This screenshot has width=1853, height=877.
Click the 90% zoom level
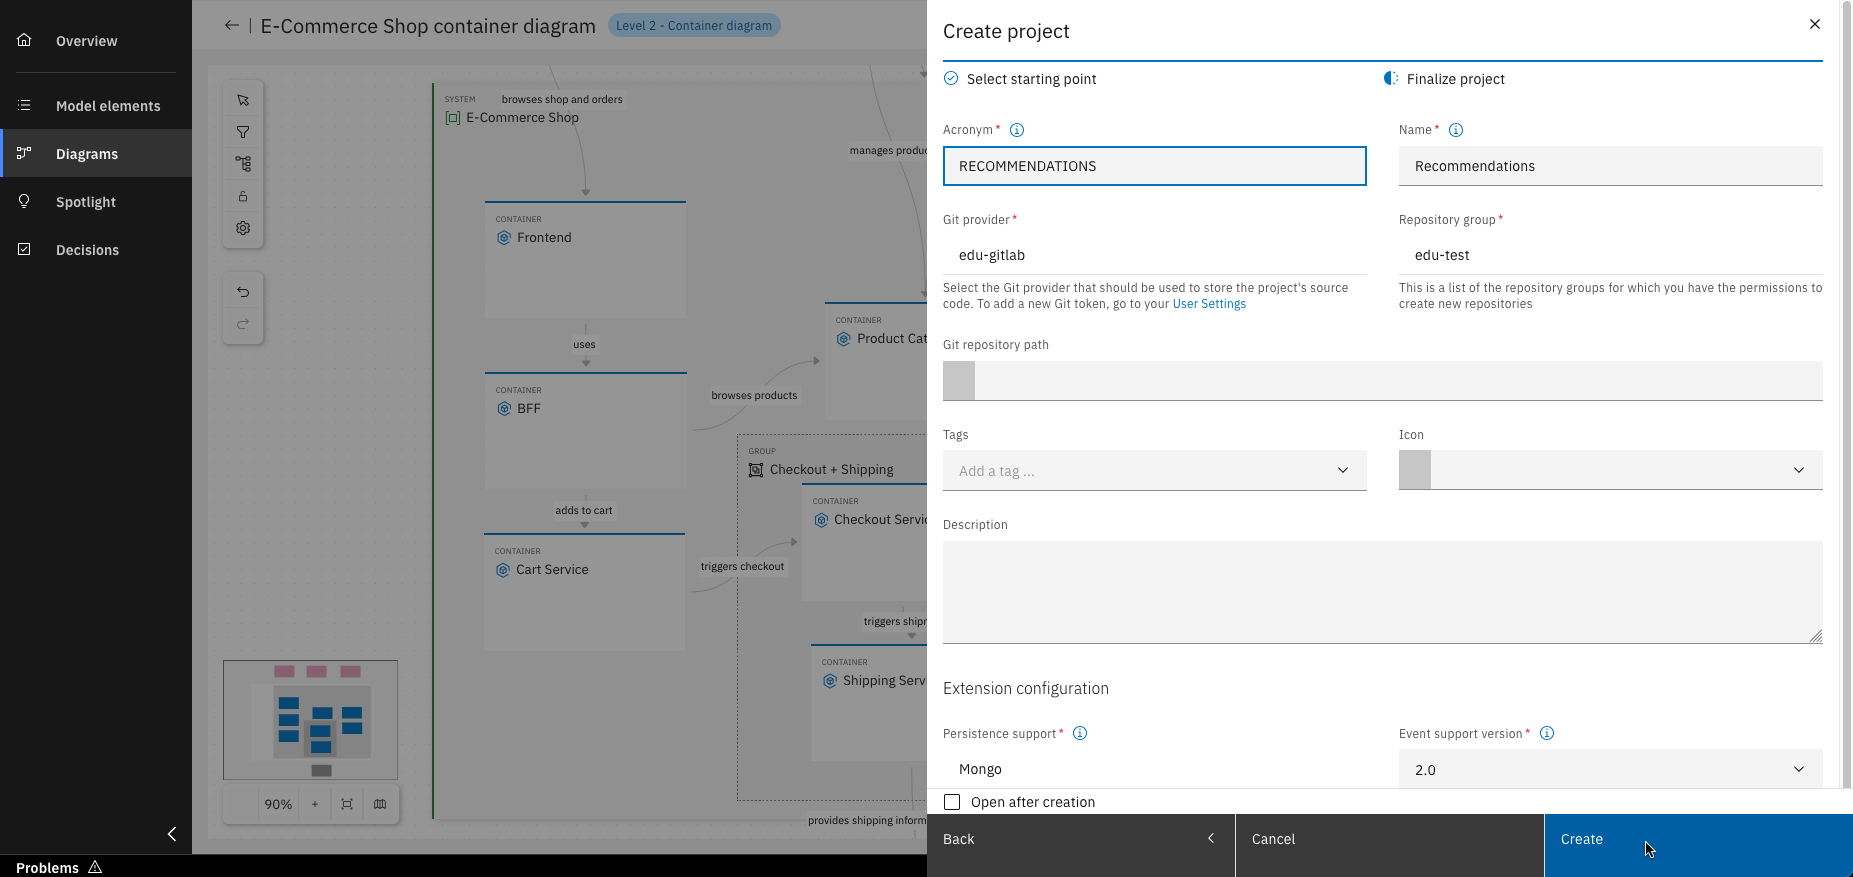click(278, 804)
